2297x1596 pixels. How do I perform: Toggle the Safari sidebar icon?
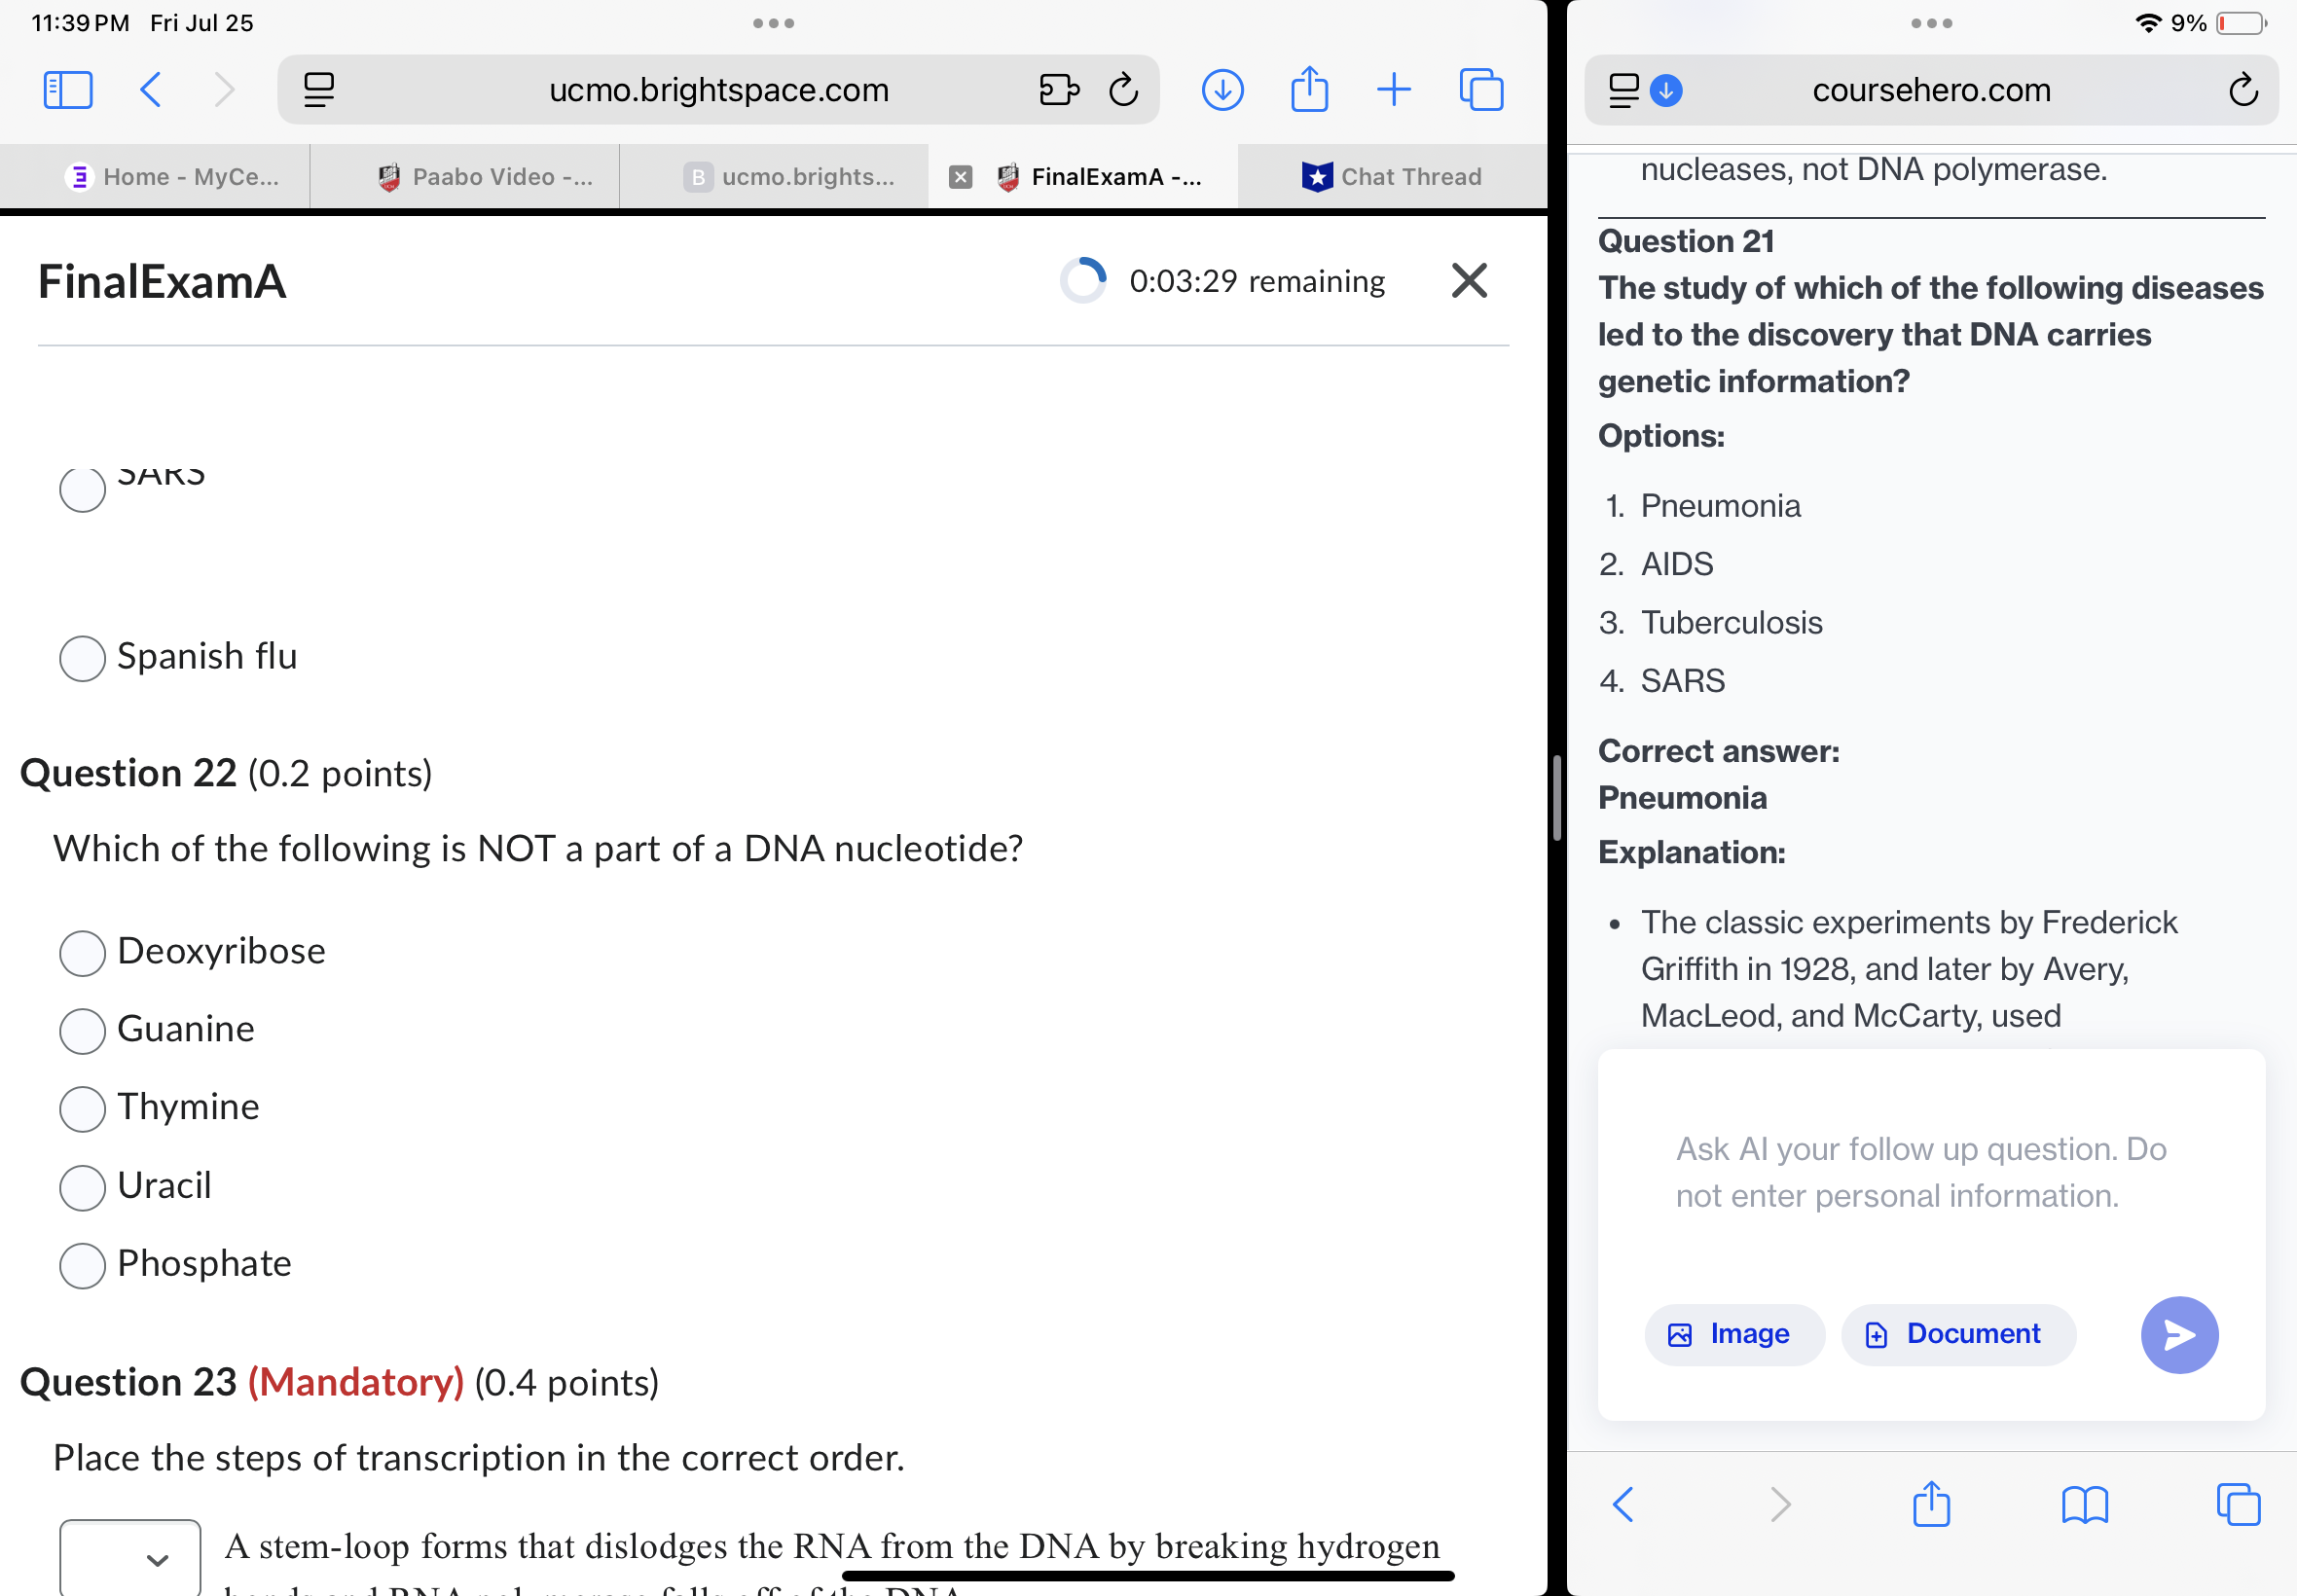point(68,90)
